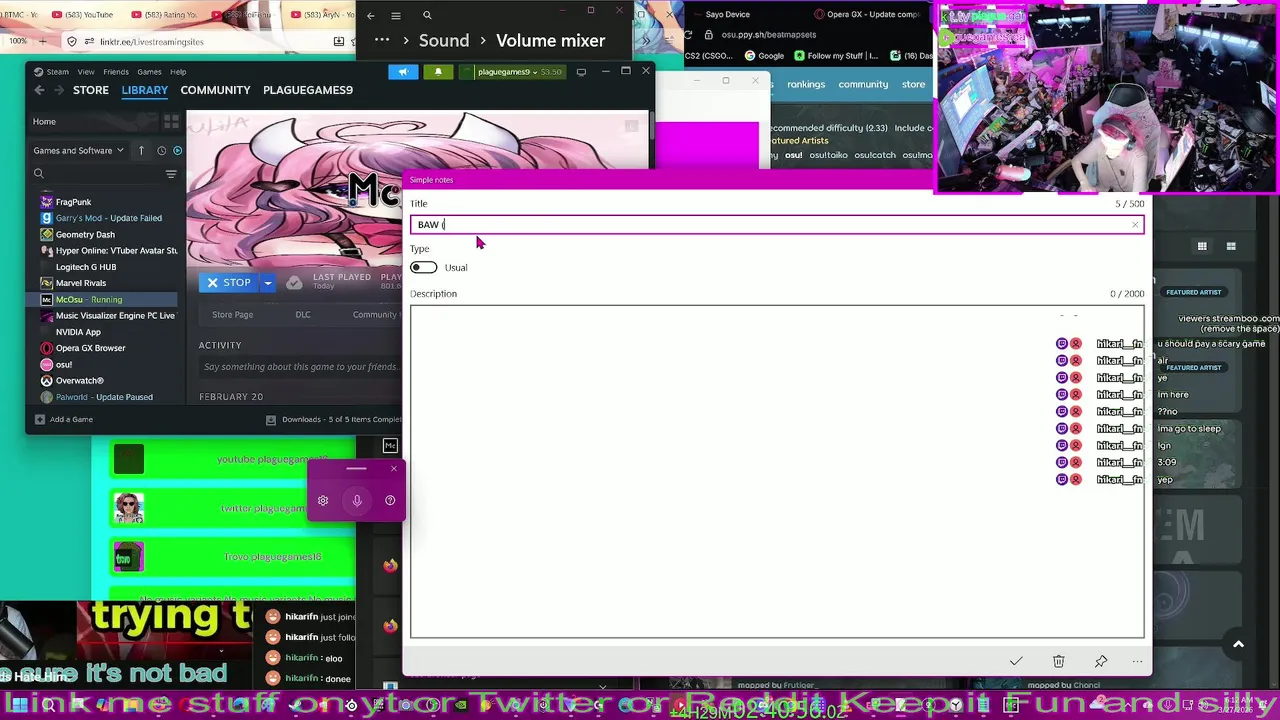
Task: Select Overwatch® in the library
Action: coord(80,381)
